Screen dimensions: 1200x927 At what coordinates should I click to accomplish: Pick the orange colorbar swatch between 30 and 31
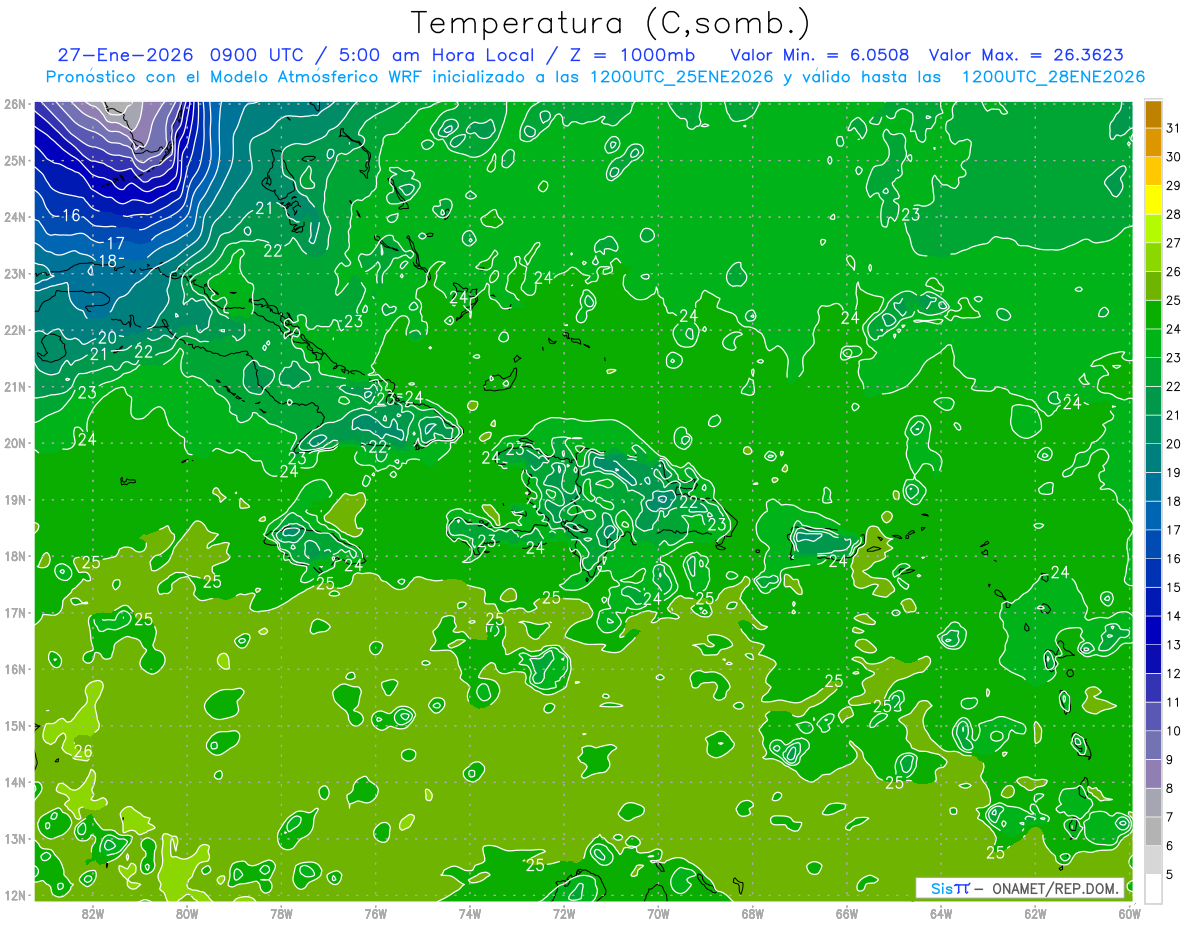[x=1153, y=142]
